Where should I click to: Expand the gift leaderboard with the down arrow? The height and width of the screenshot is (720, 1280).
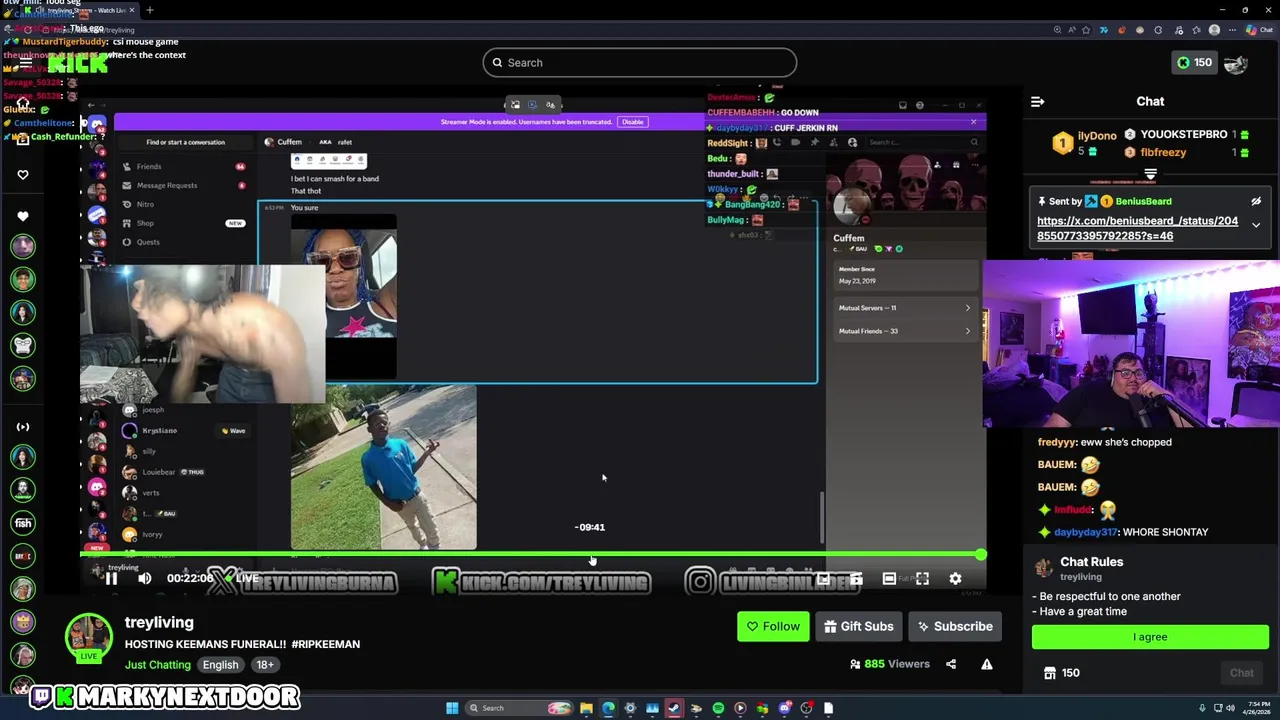click(x=1150, y=175)
